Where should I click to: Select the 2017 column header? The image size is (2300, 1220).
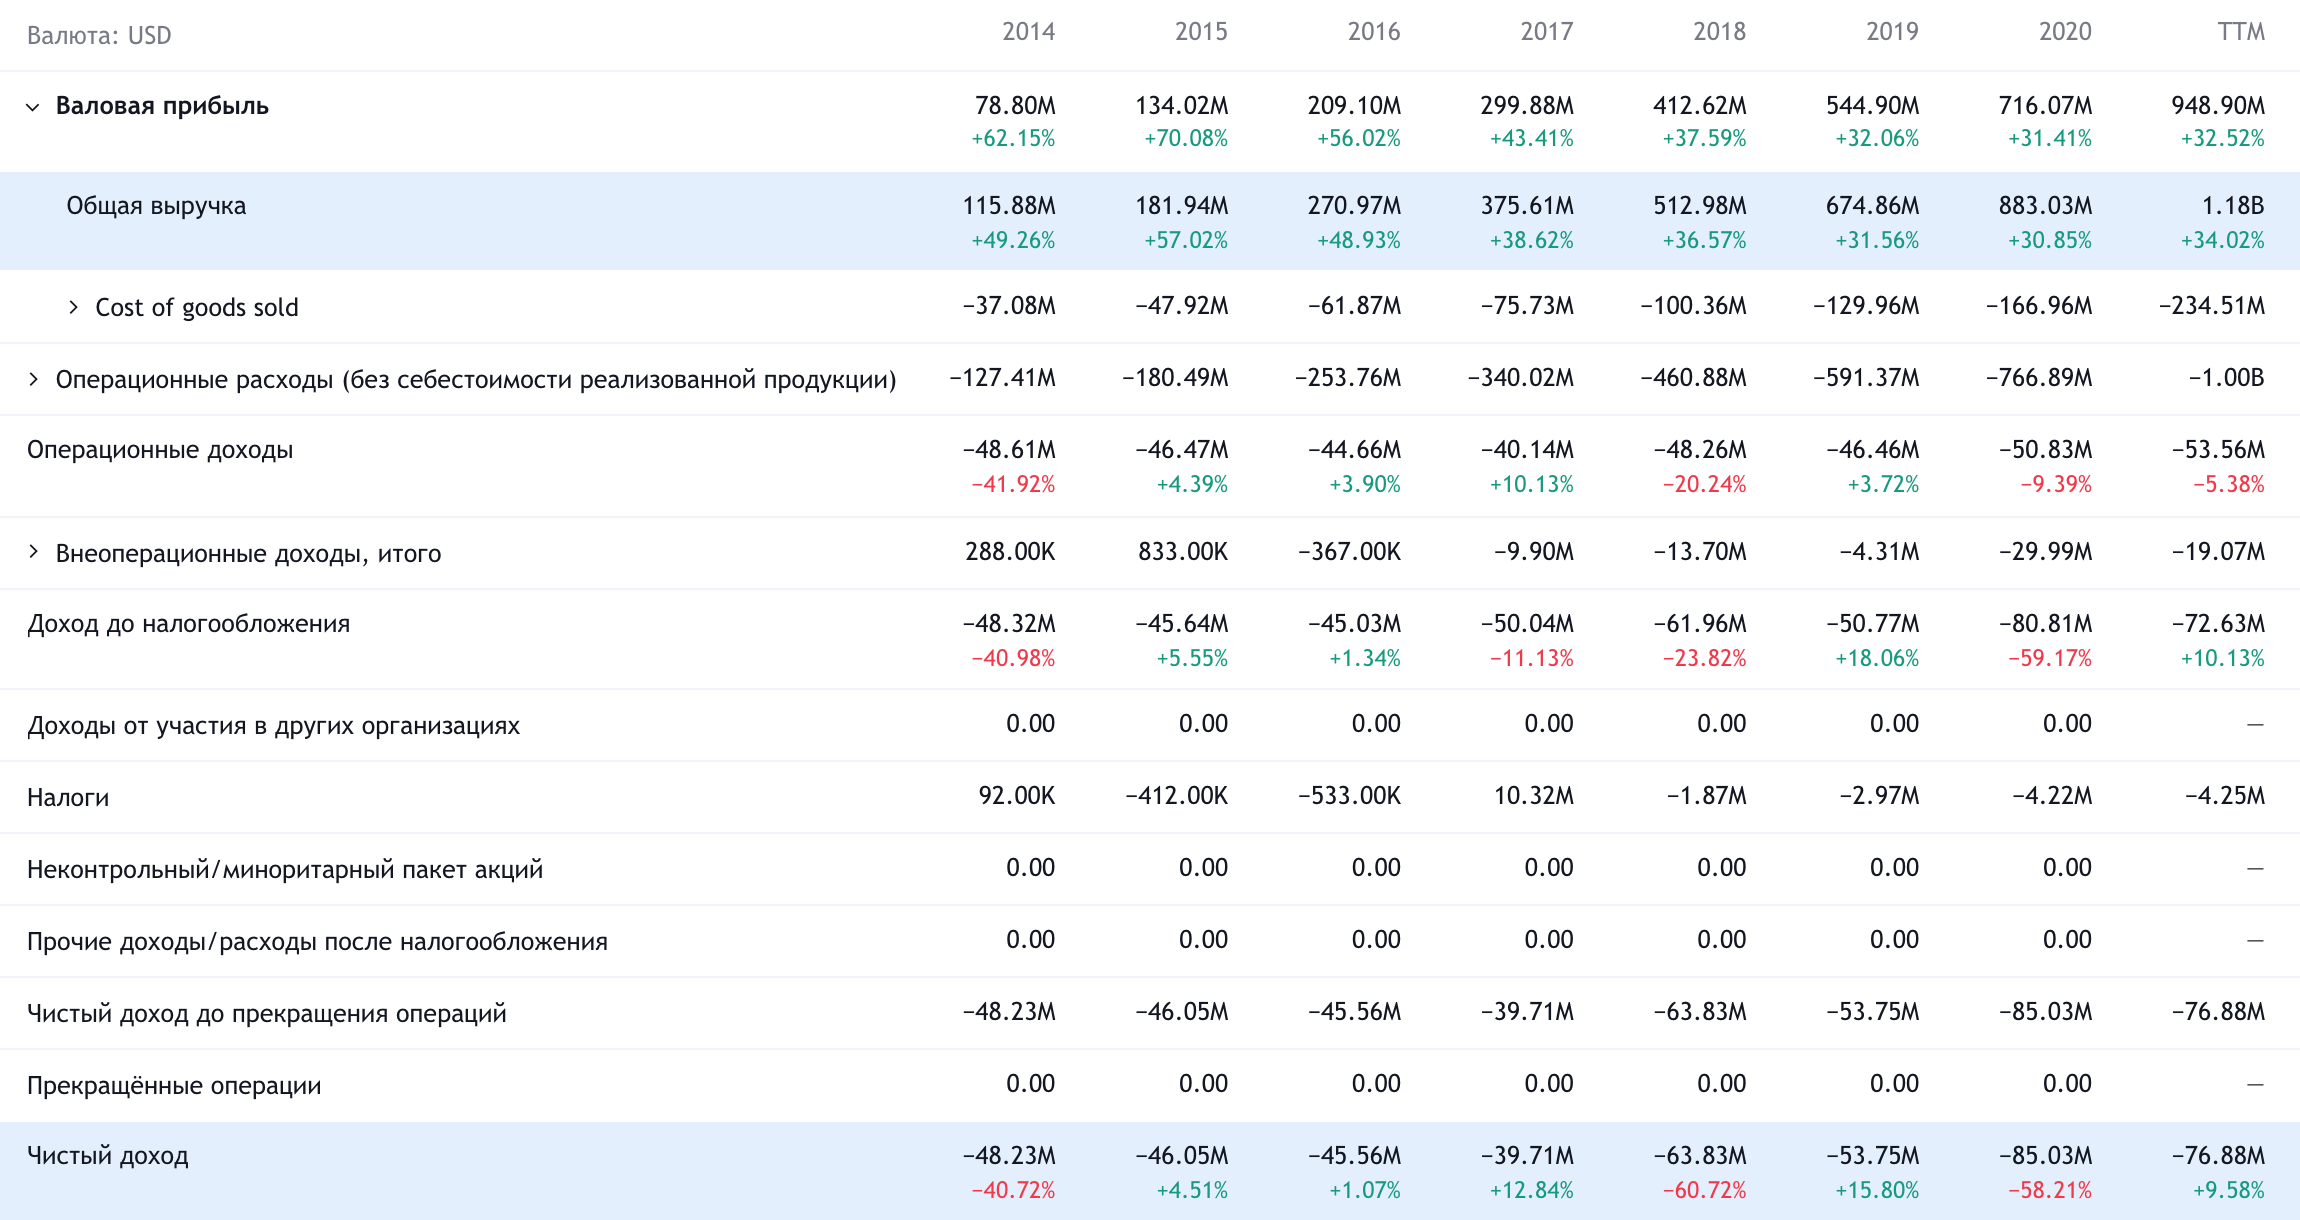1547,32
